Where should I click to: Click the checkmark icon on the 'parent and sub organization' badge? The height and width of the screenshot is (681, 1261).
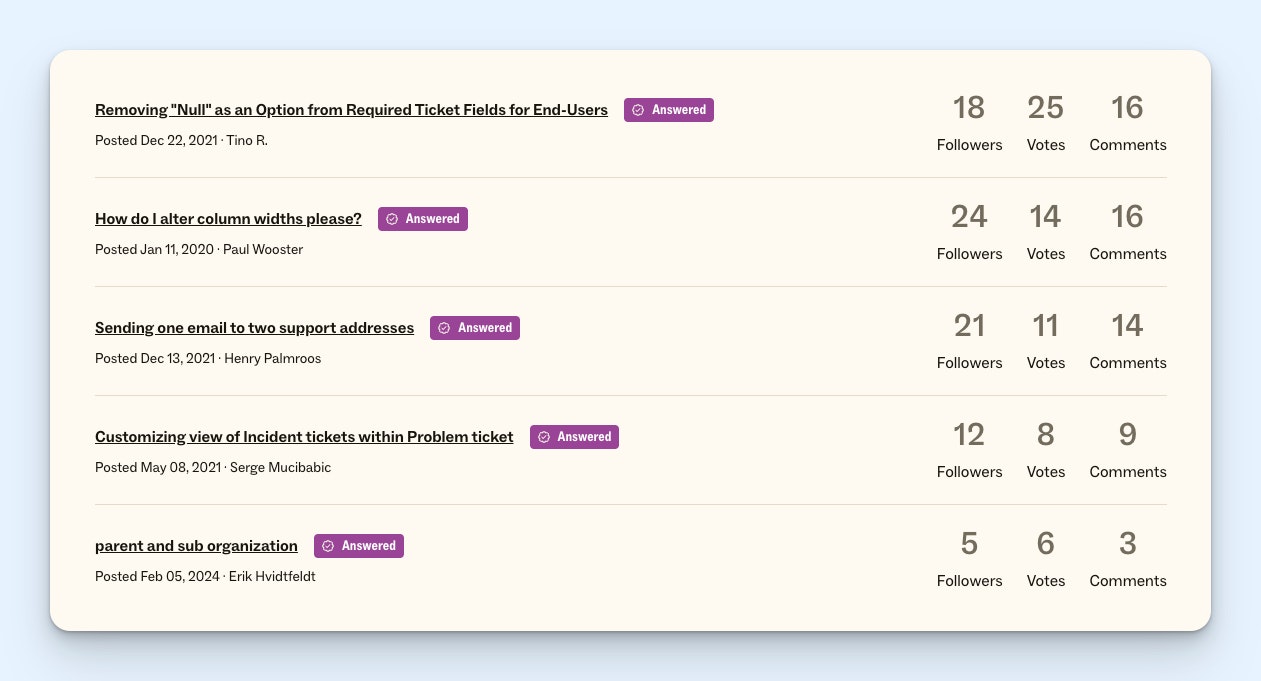pyautogui.click(x=329, y=546)
